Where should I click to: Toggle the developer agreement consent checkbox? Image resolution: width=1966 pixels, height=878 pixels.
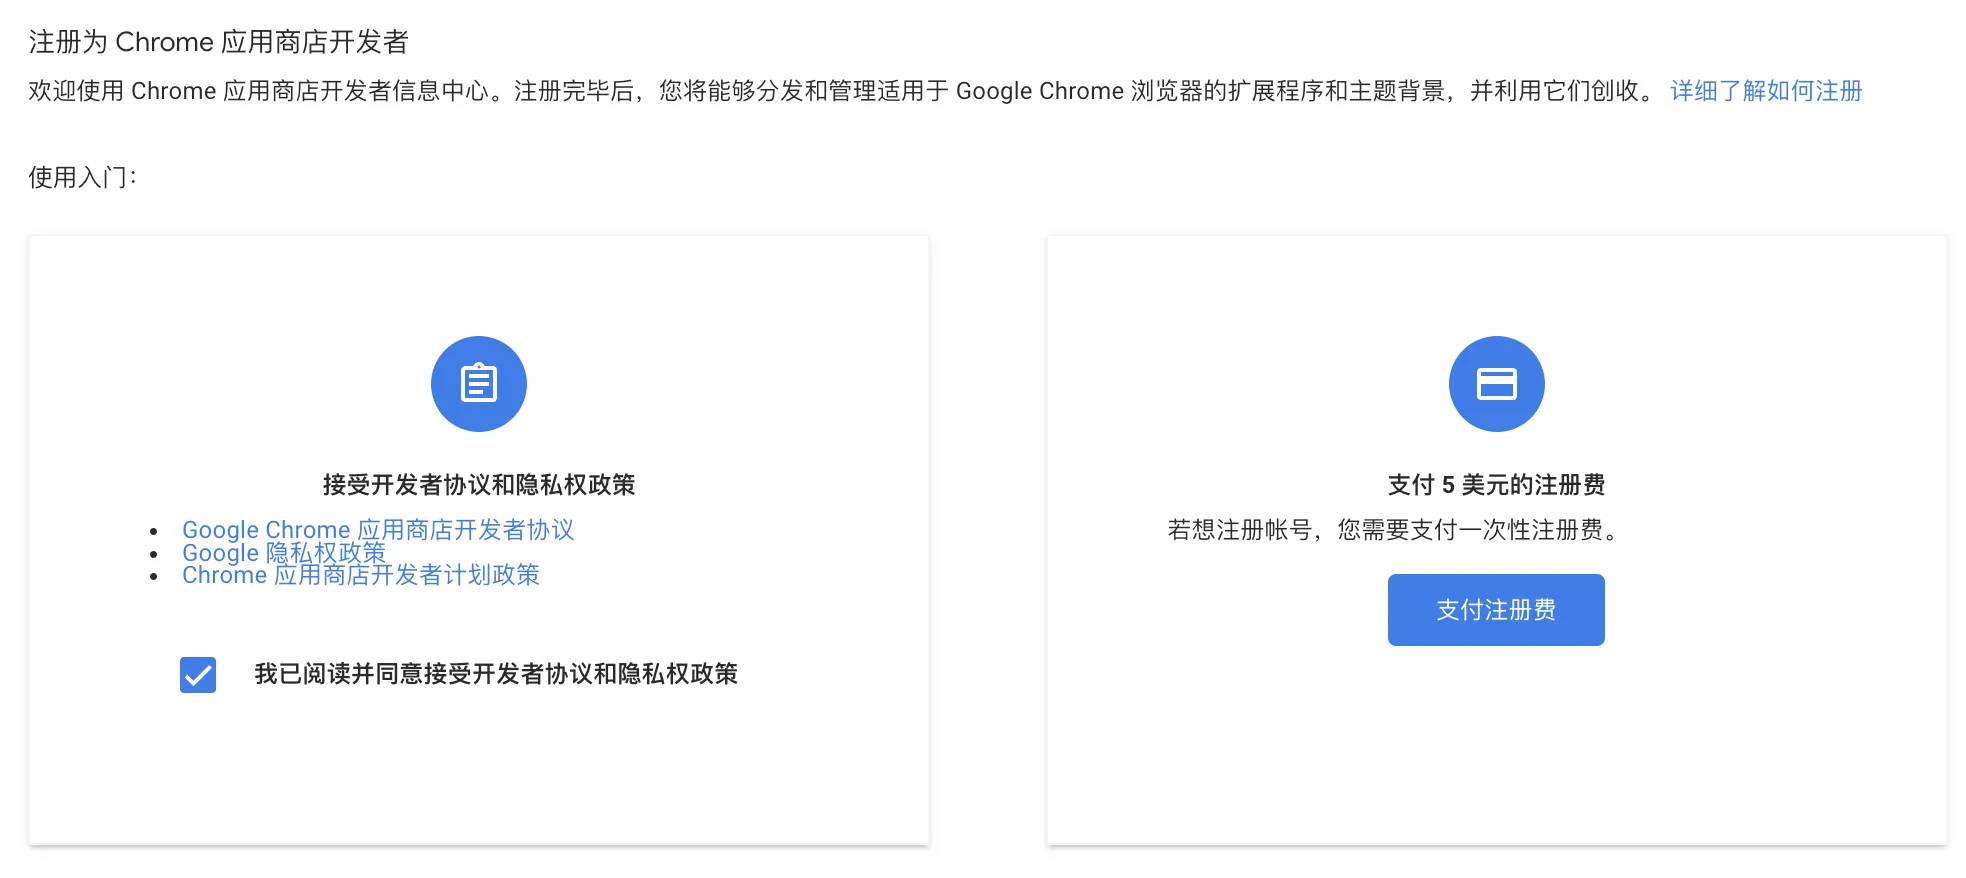tap(197, 675)
